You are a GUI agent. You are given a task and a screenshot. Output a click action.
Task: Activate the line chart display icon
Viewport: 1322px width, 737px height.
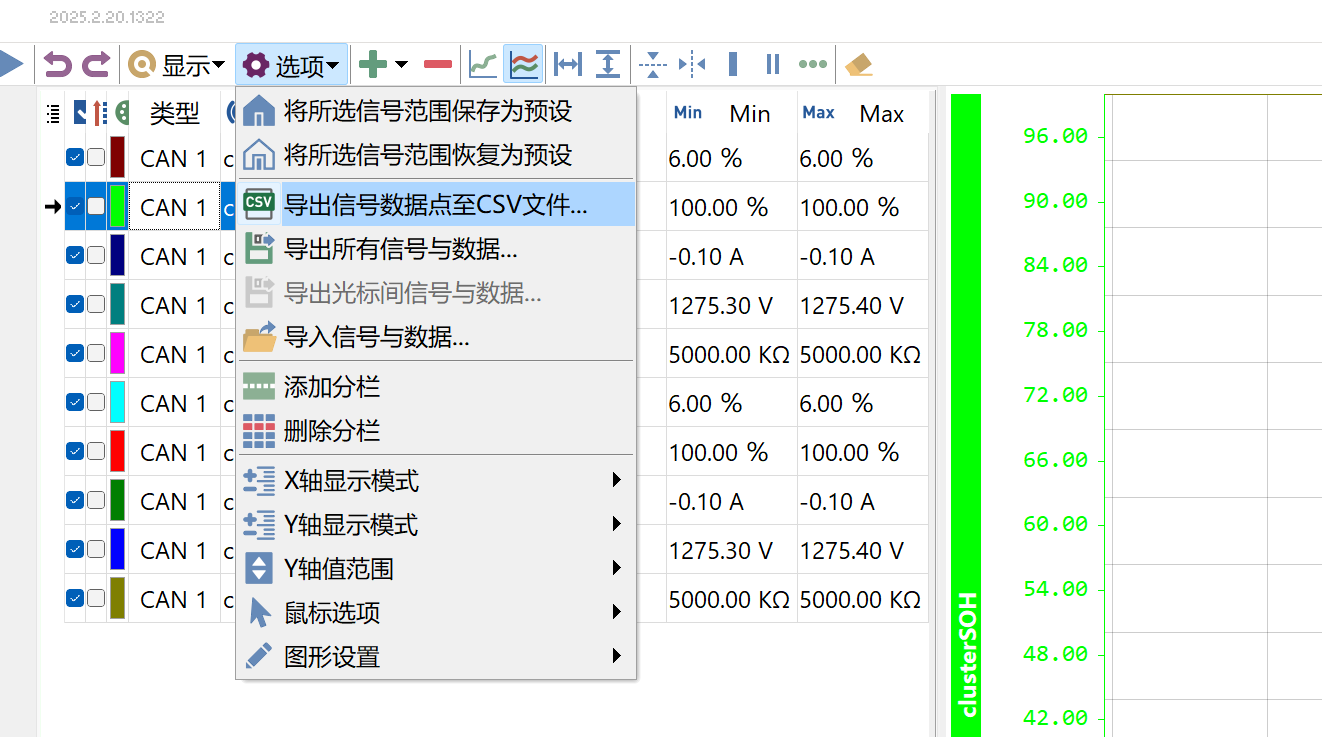pos(482,63)
